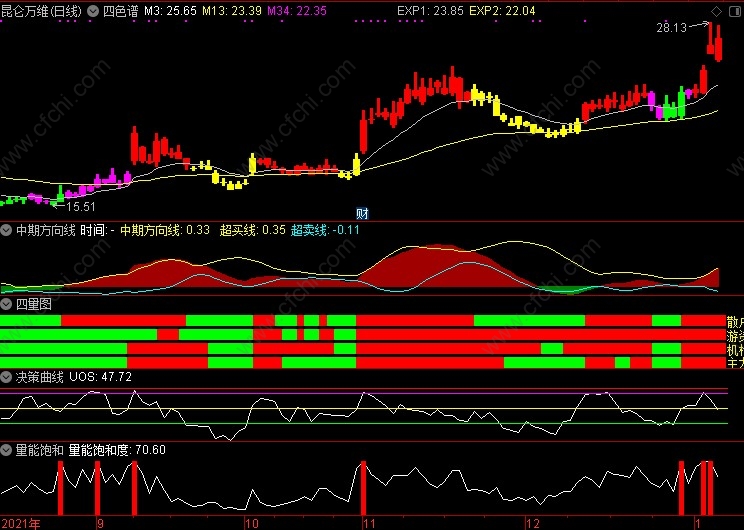Collapse the 四量图 indicator panel arrow
The image size is (744, 530).
click(7, 304)
